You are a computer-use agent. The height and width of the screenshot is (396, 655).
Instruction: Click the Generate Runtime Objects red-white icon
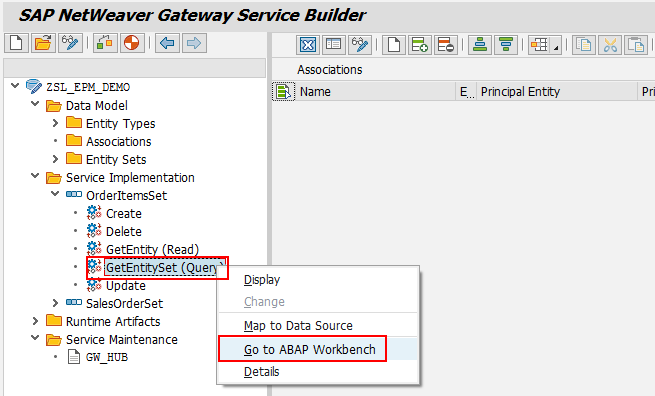132,43
